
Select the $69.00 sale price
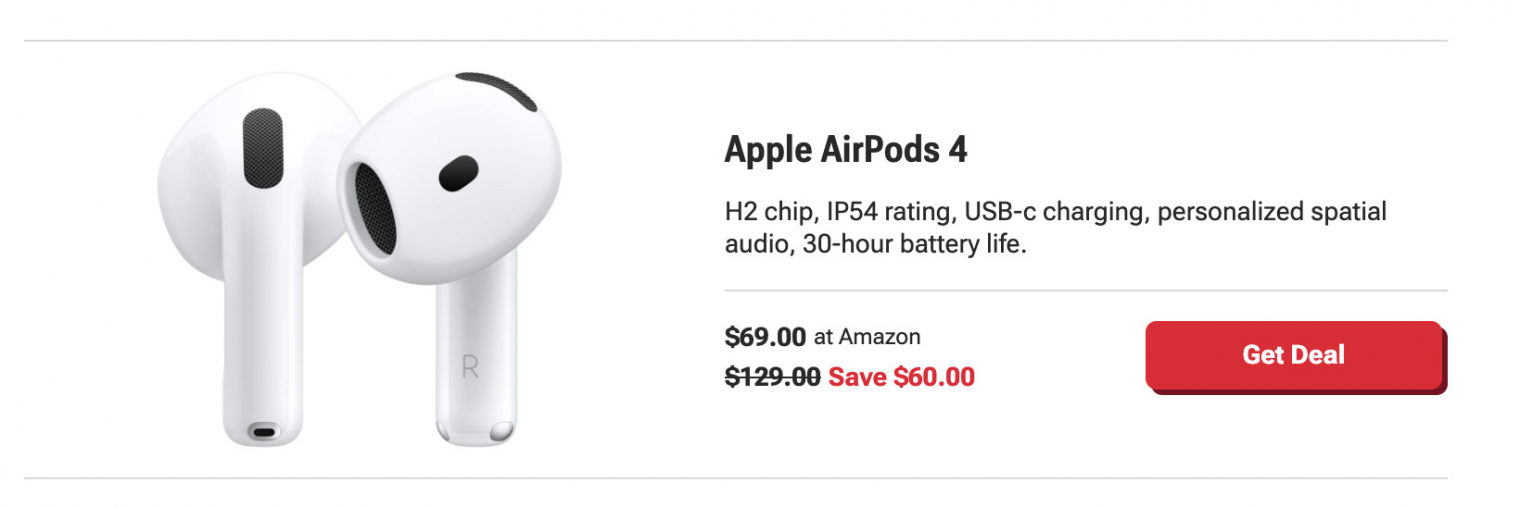point(765,337)
